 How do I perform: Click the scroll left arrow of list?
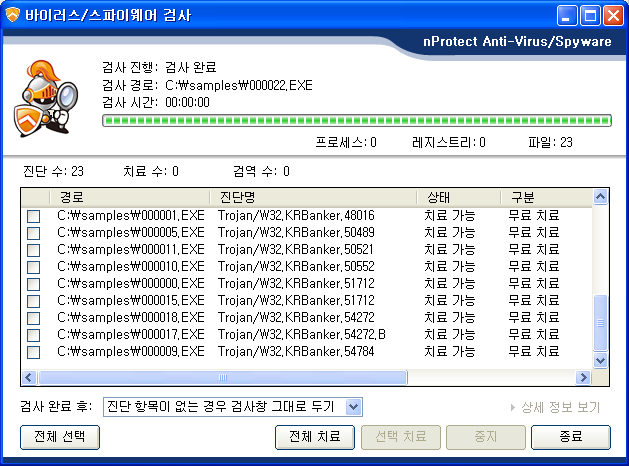point(29,377)
